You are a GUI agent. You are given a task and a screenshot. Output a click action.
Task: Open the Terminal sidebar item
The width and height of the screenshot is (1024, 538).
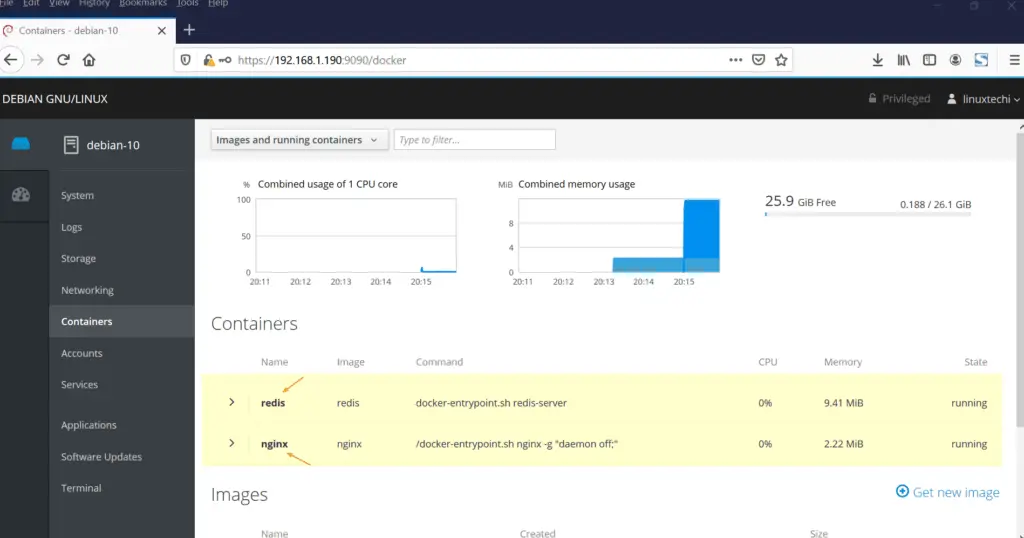(81, 488)
